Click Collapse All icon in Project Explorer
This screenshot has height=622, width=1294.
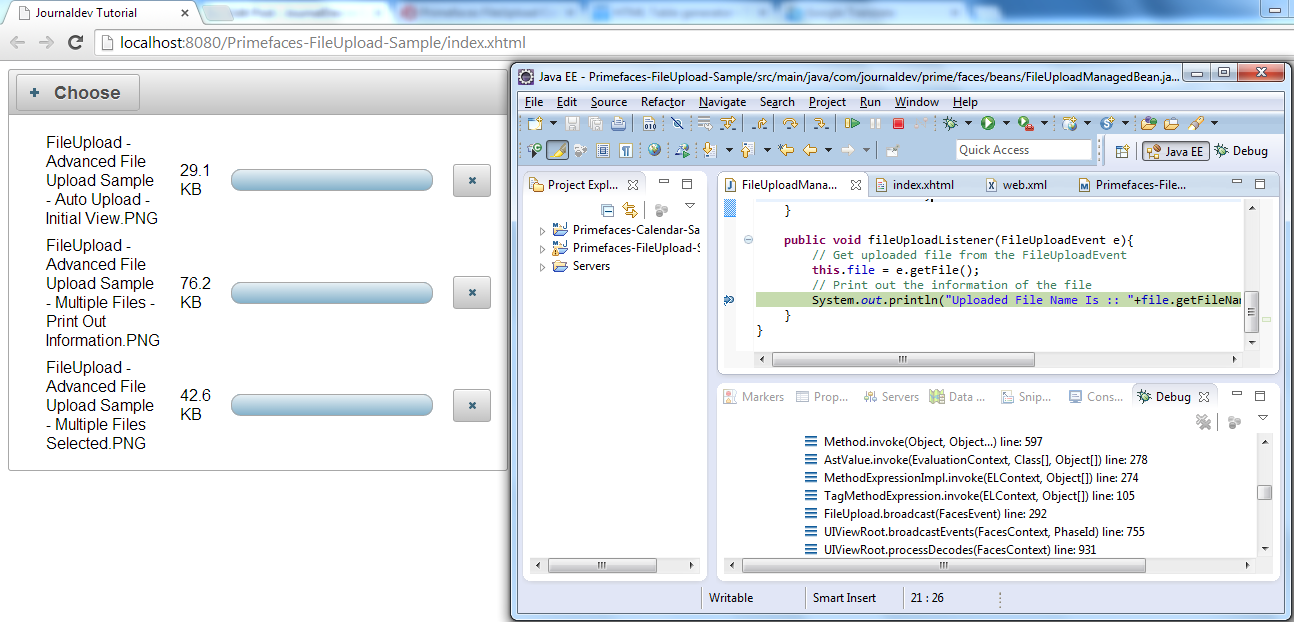(x=607, y=210)
